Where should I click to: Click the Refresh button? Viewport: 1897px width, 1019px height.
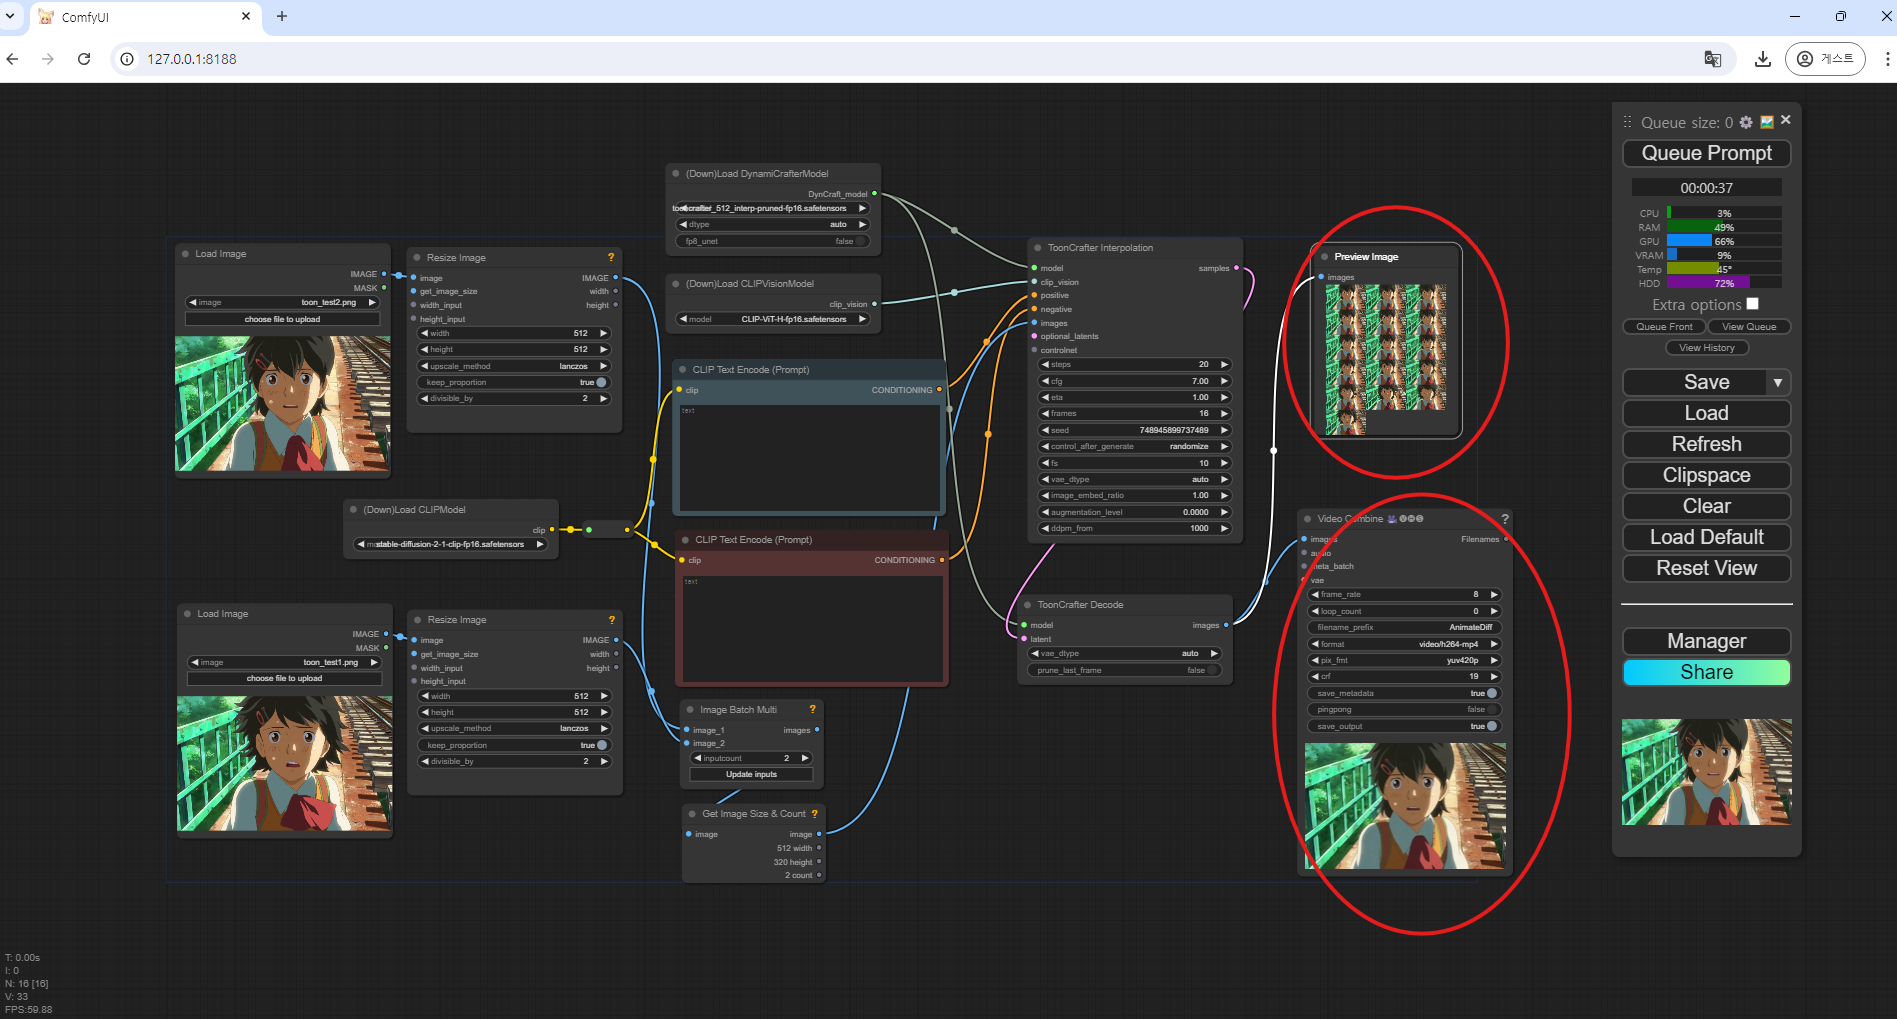tap(1706, 444)
